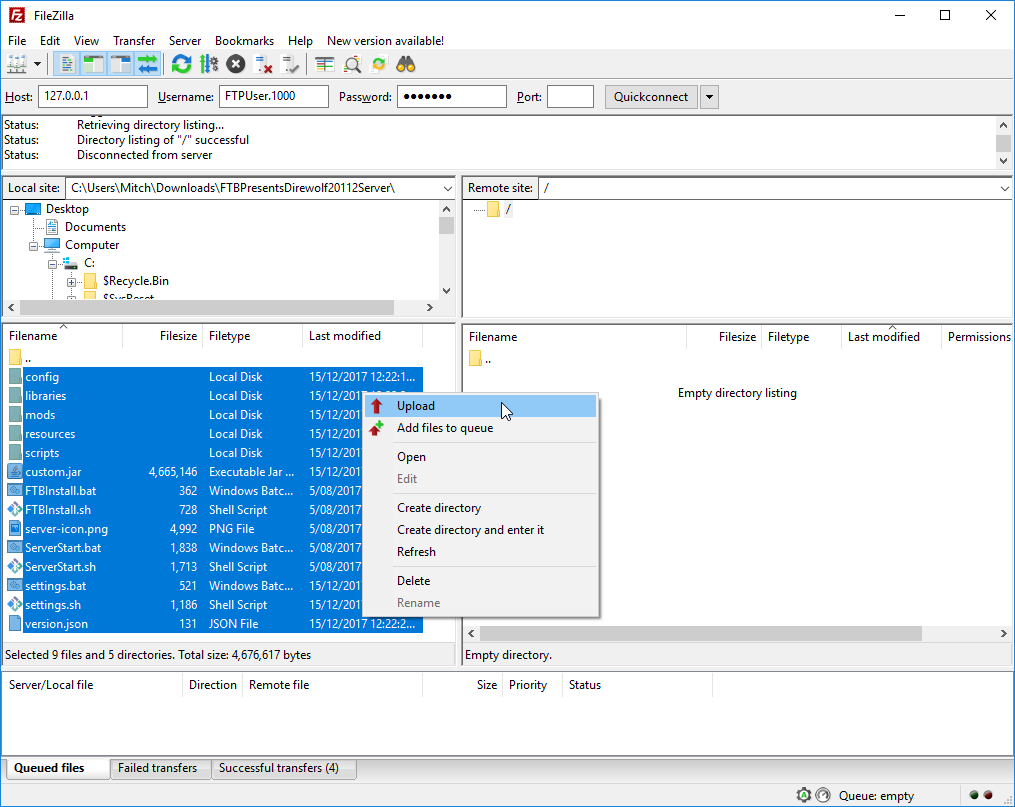The image size is (1015, 807).
Task: Click local tree horizontal scrollbar
Action: (x=207, y=307)
